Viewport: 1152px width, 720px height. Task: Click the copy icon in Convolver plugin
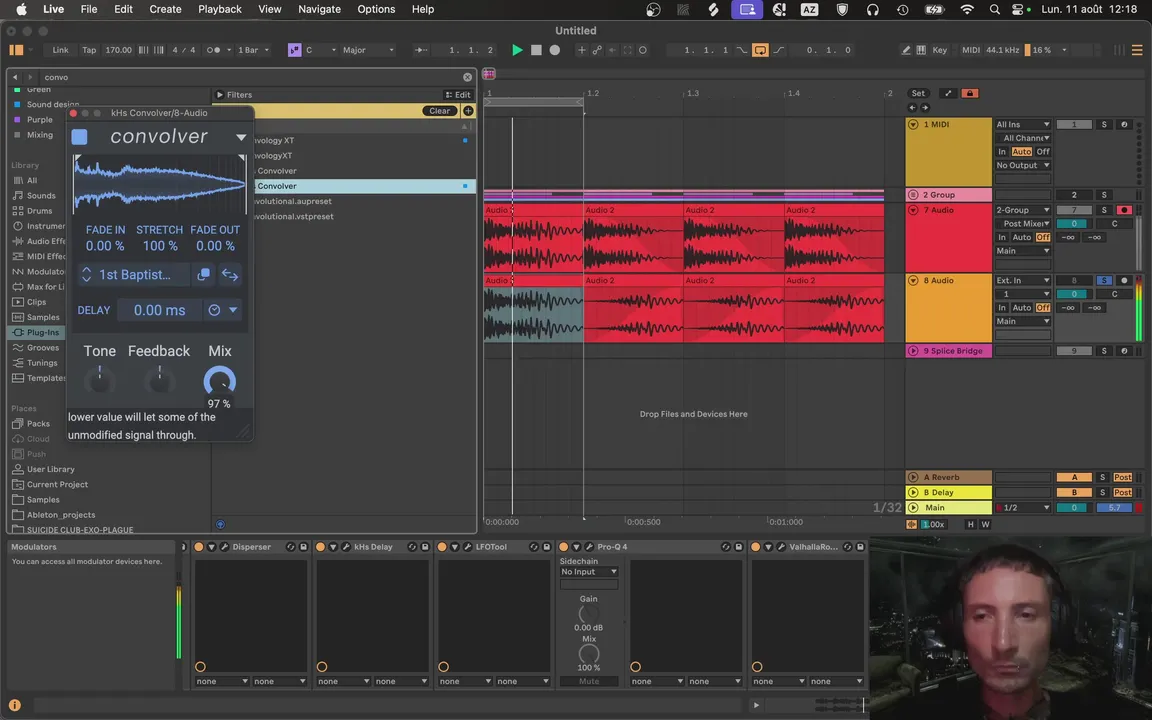[x=204, y=274]
